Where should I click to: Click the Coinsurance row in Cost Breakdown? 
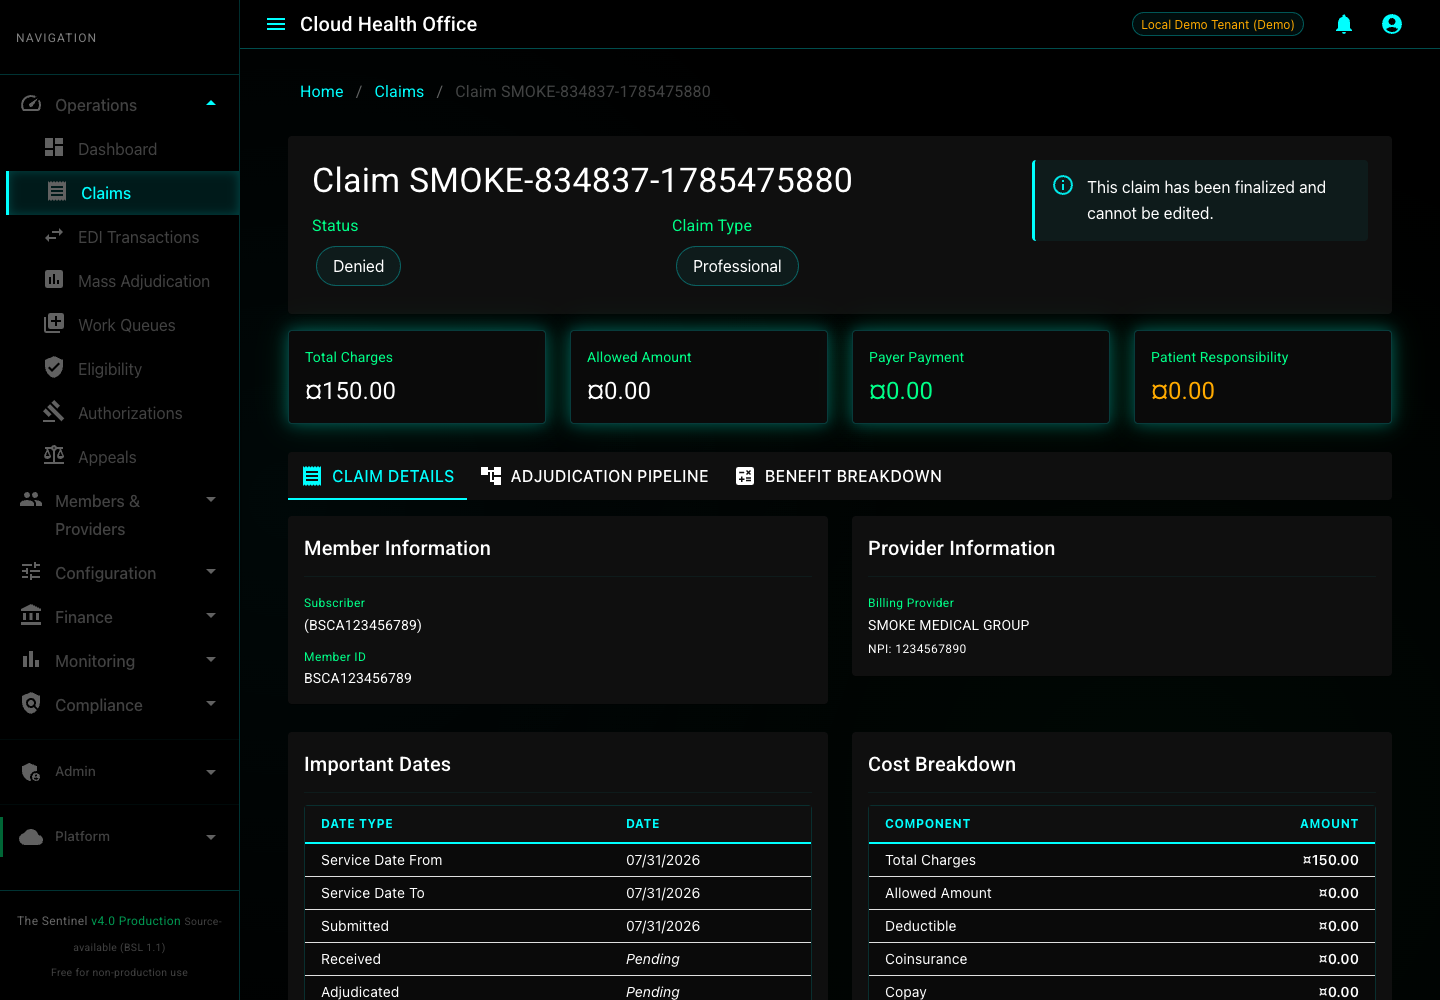(1122, 959)
